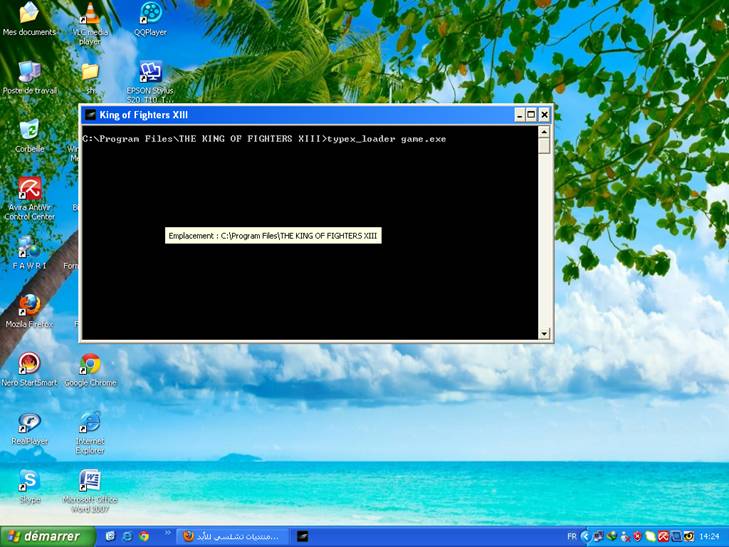
Task: Open the Mes documents desktop folder
Action: [x=29, y=19]
